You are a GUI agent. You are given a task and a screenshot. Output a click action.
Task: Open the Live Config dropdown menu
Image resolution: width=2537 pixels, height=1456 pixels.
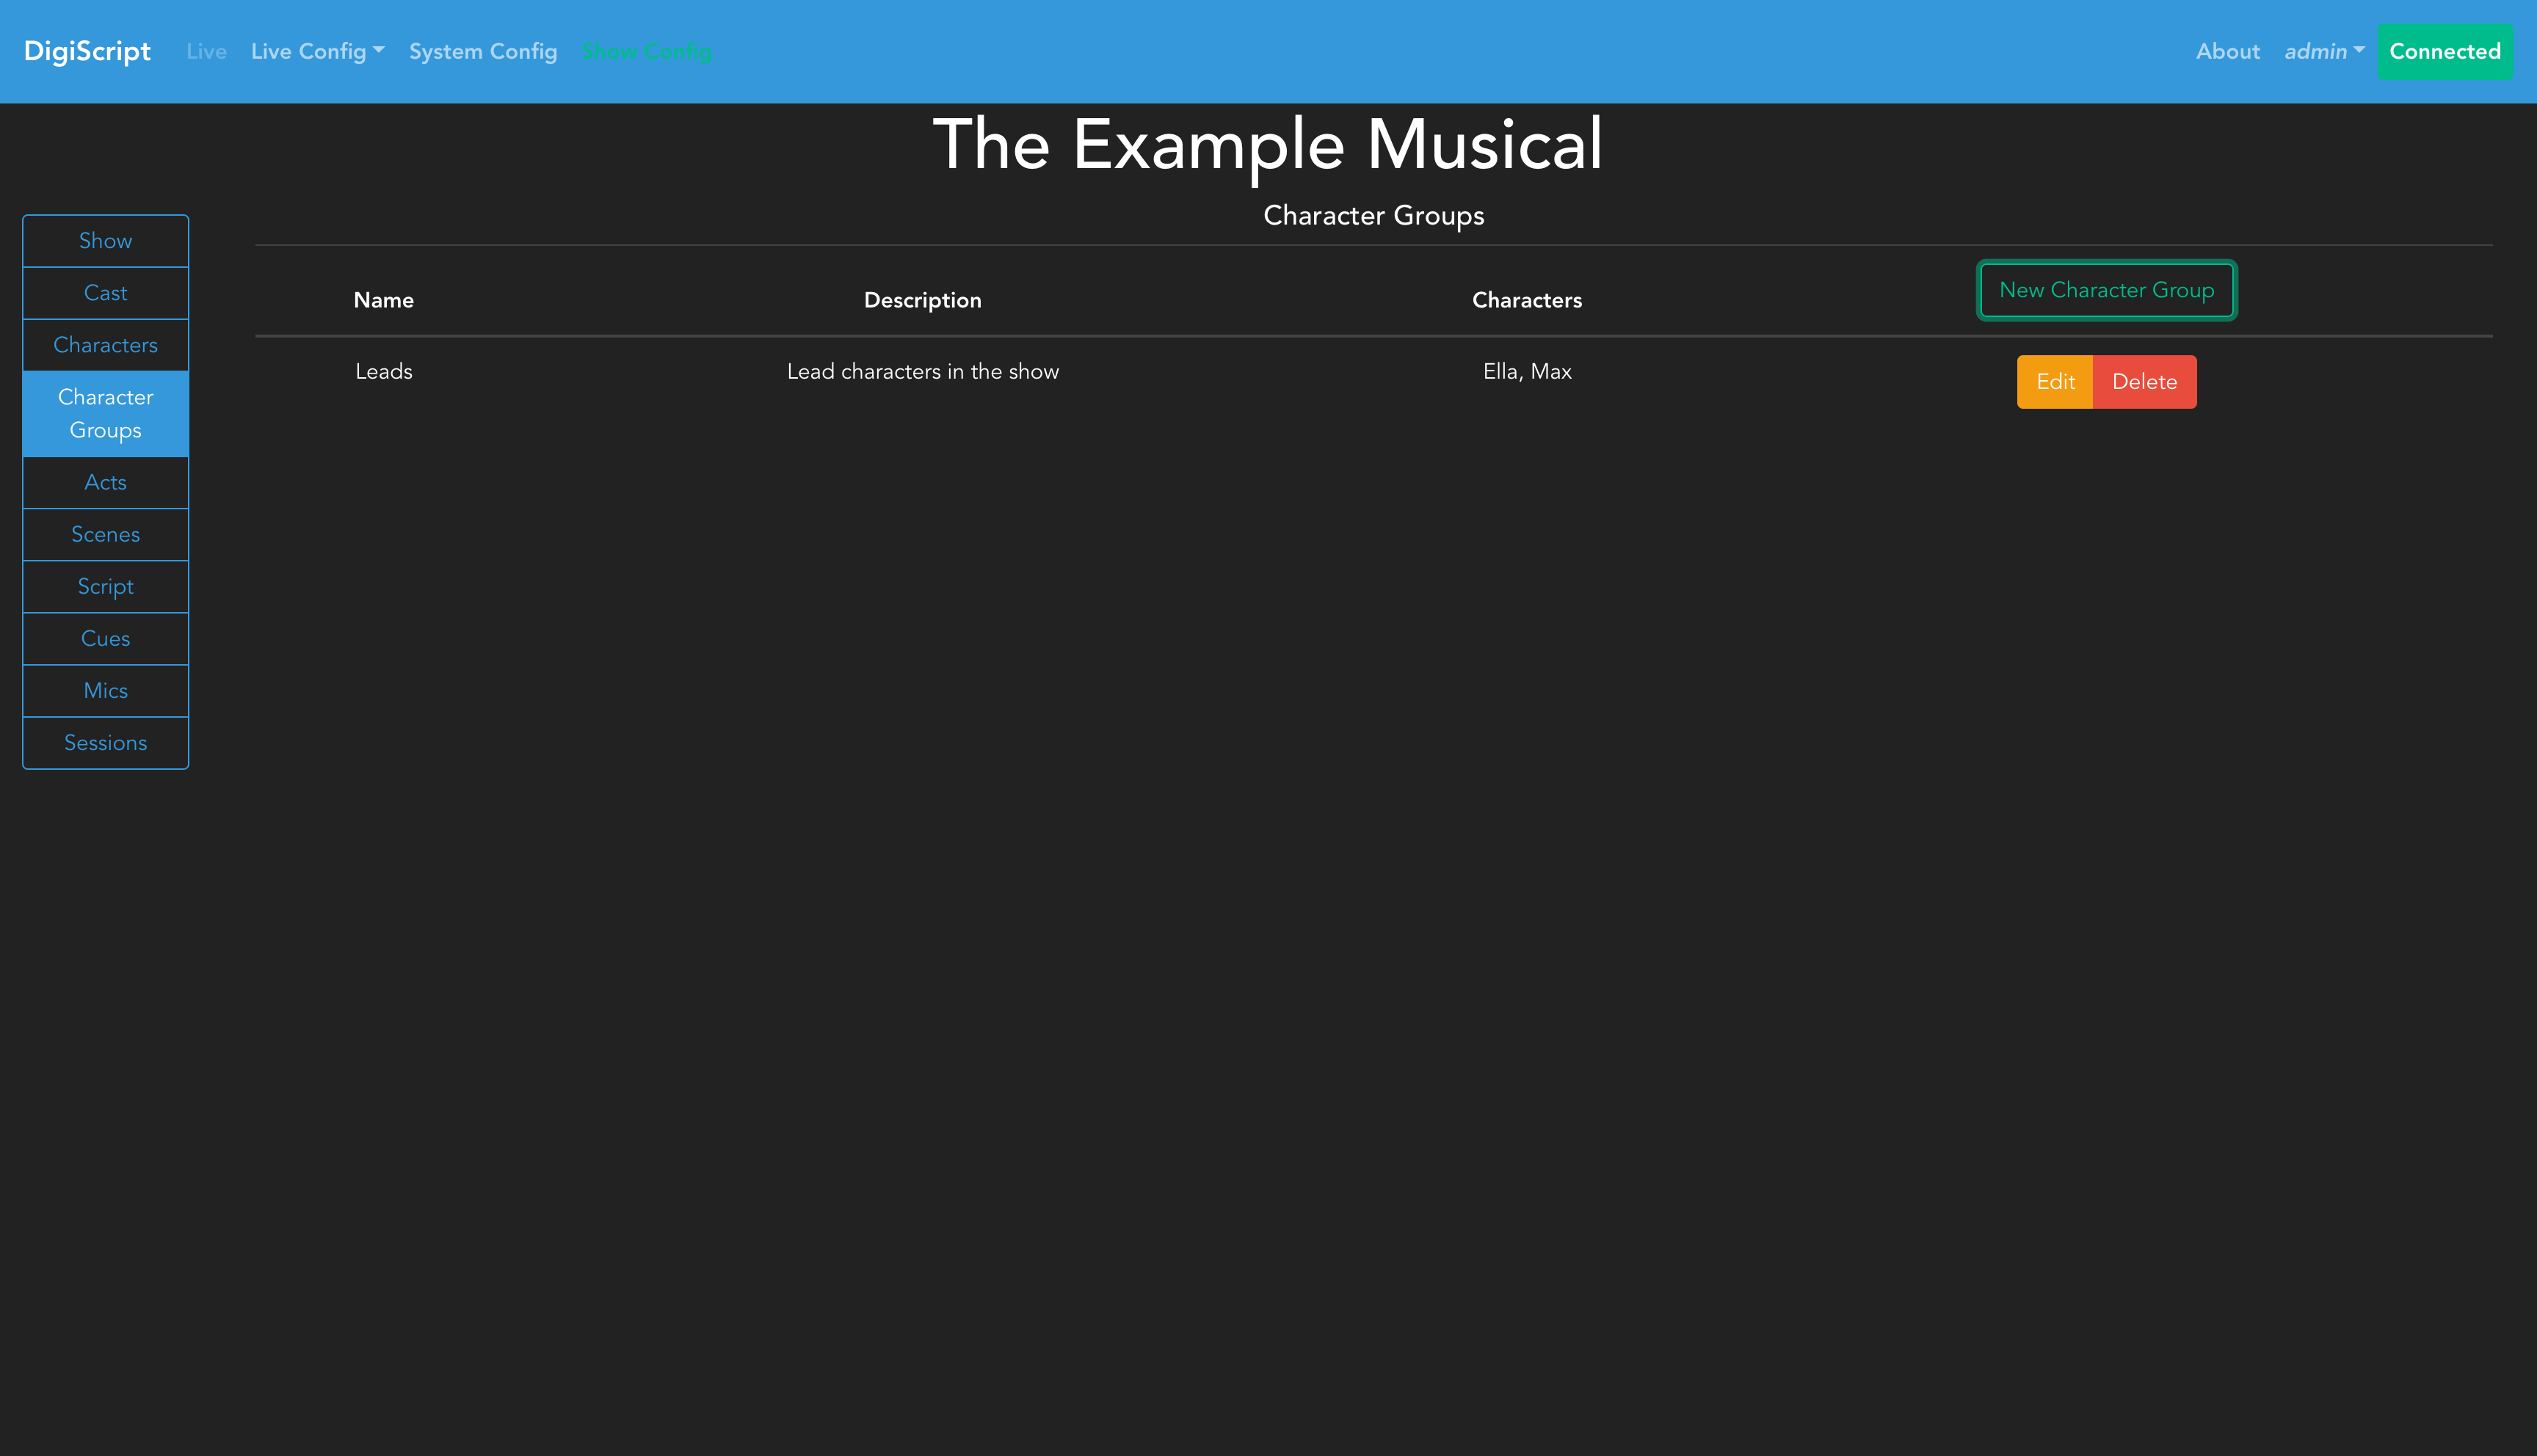click(317, 51)
